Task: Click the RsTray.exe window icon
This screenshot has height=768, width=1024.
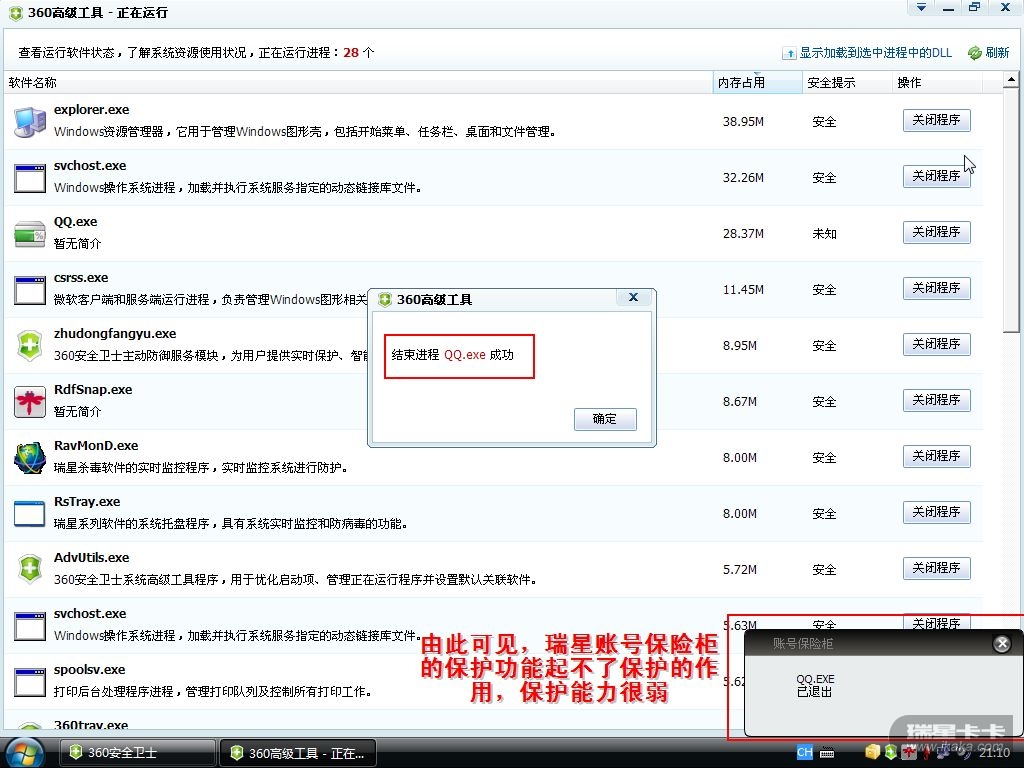Action: 30,514
